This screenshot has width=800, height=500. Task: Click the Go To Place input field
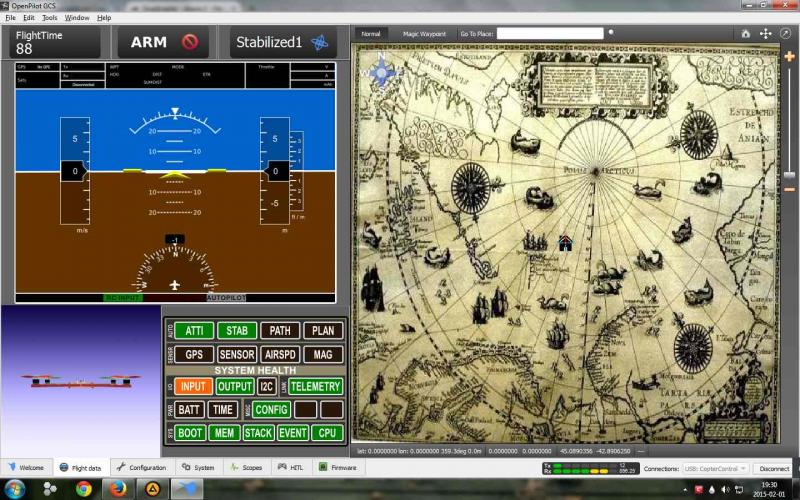(550, 33)
